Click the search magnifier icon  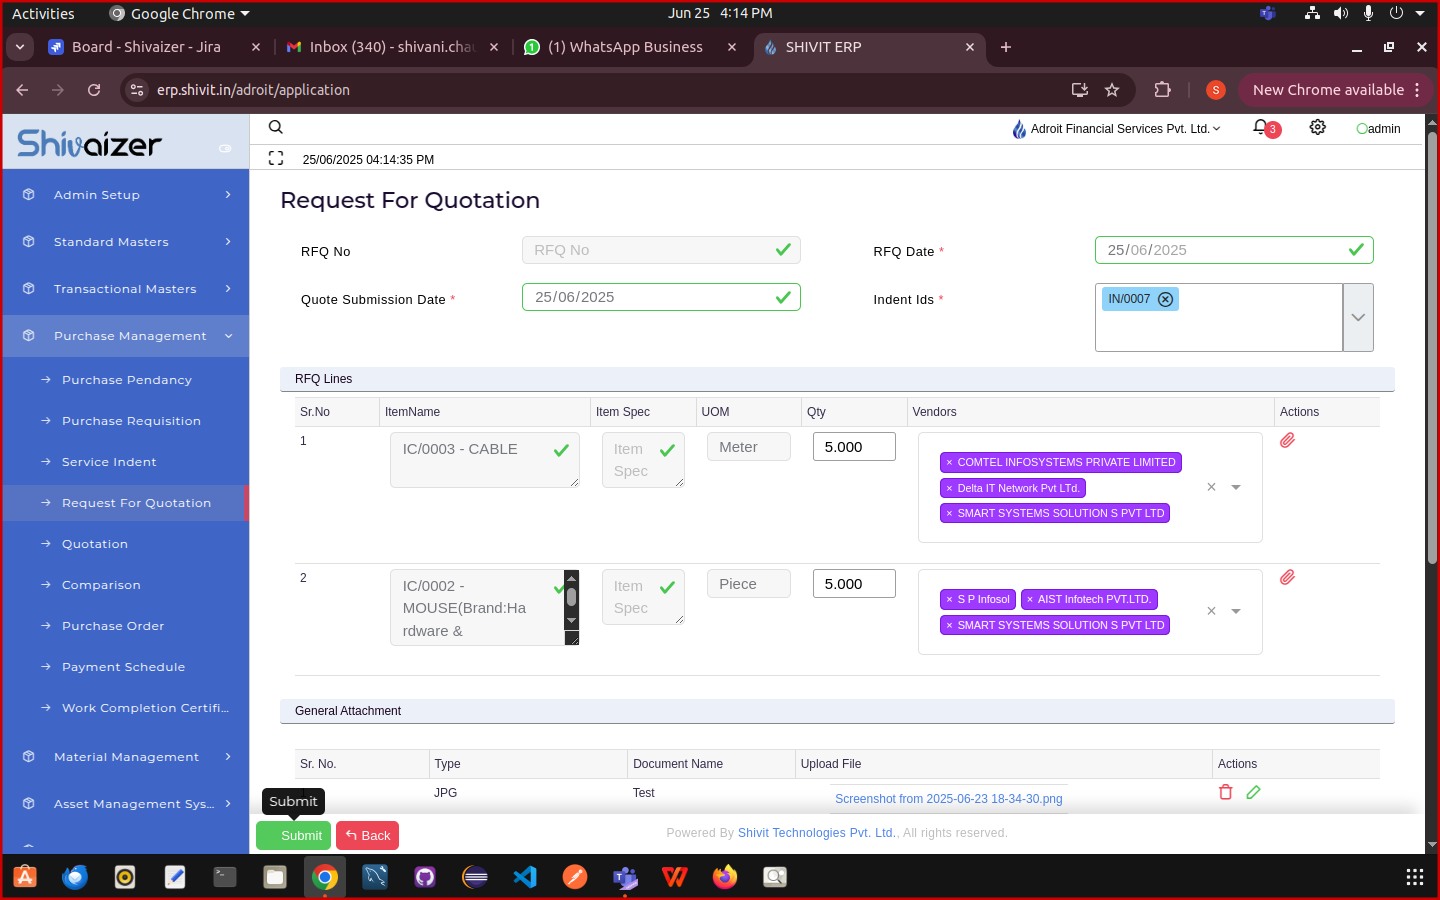tap(276, 127)
